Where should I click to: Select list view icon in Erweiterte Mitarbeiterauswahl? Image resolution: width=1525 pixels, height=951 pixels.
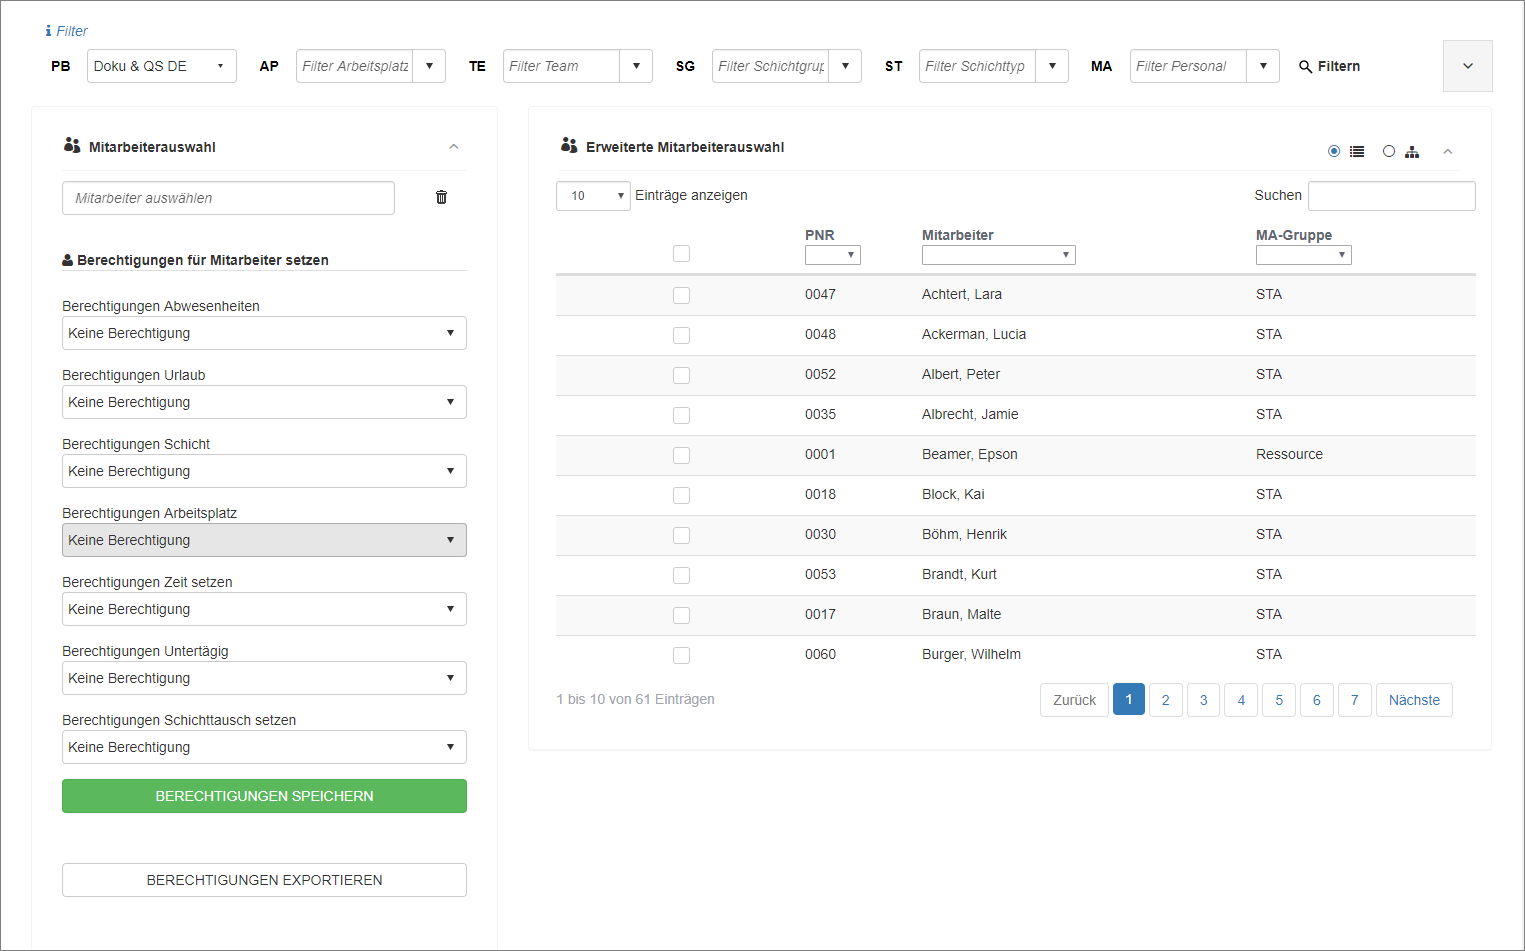pos(1357,152)
